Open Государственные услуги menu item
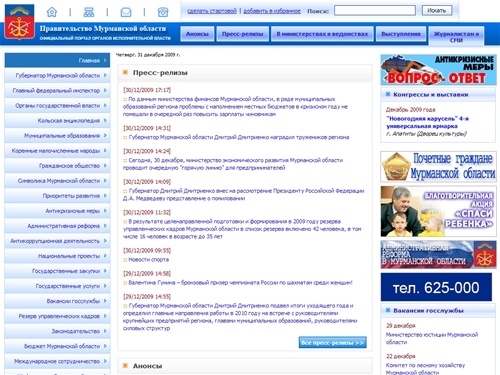Screen dimensions: 500x375 click(57, 286)
